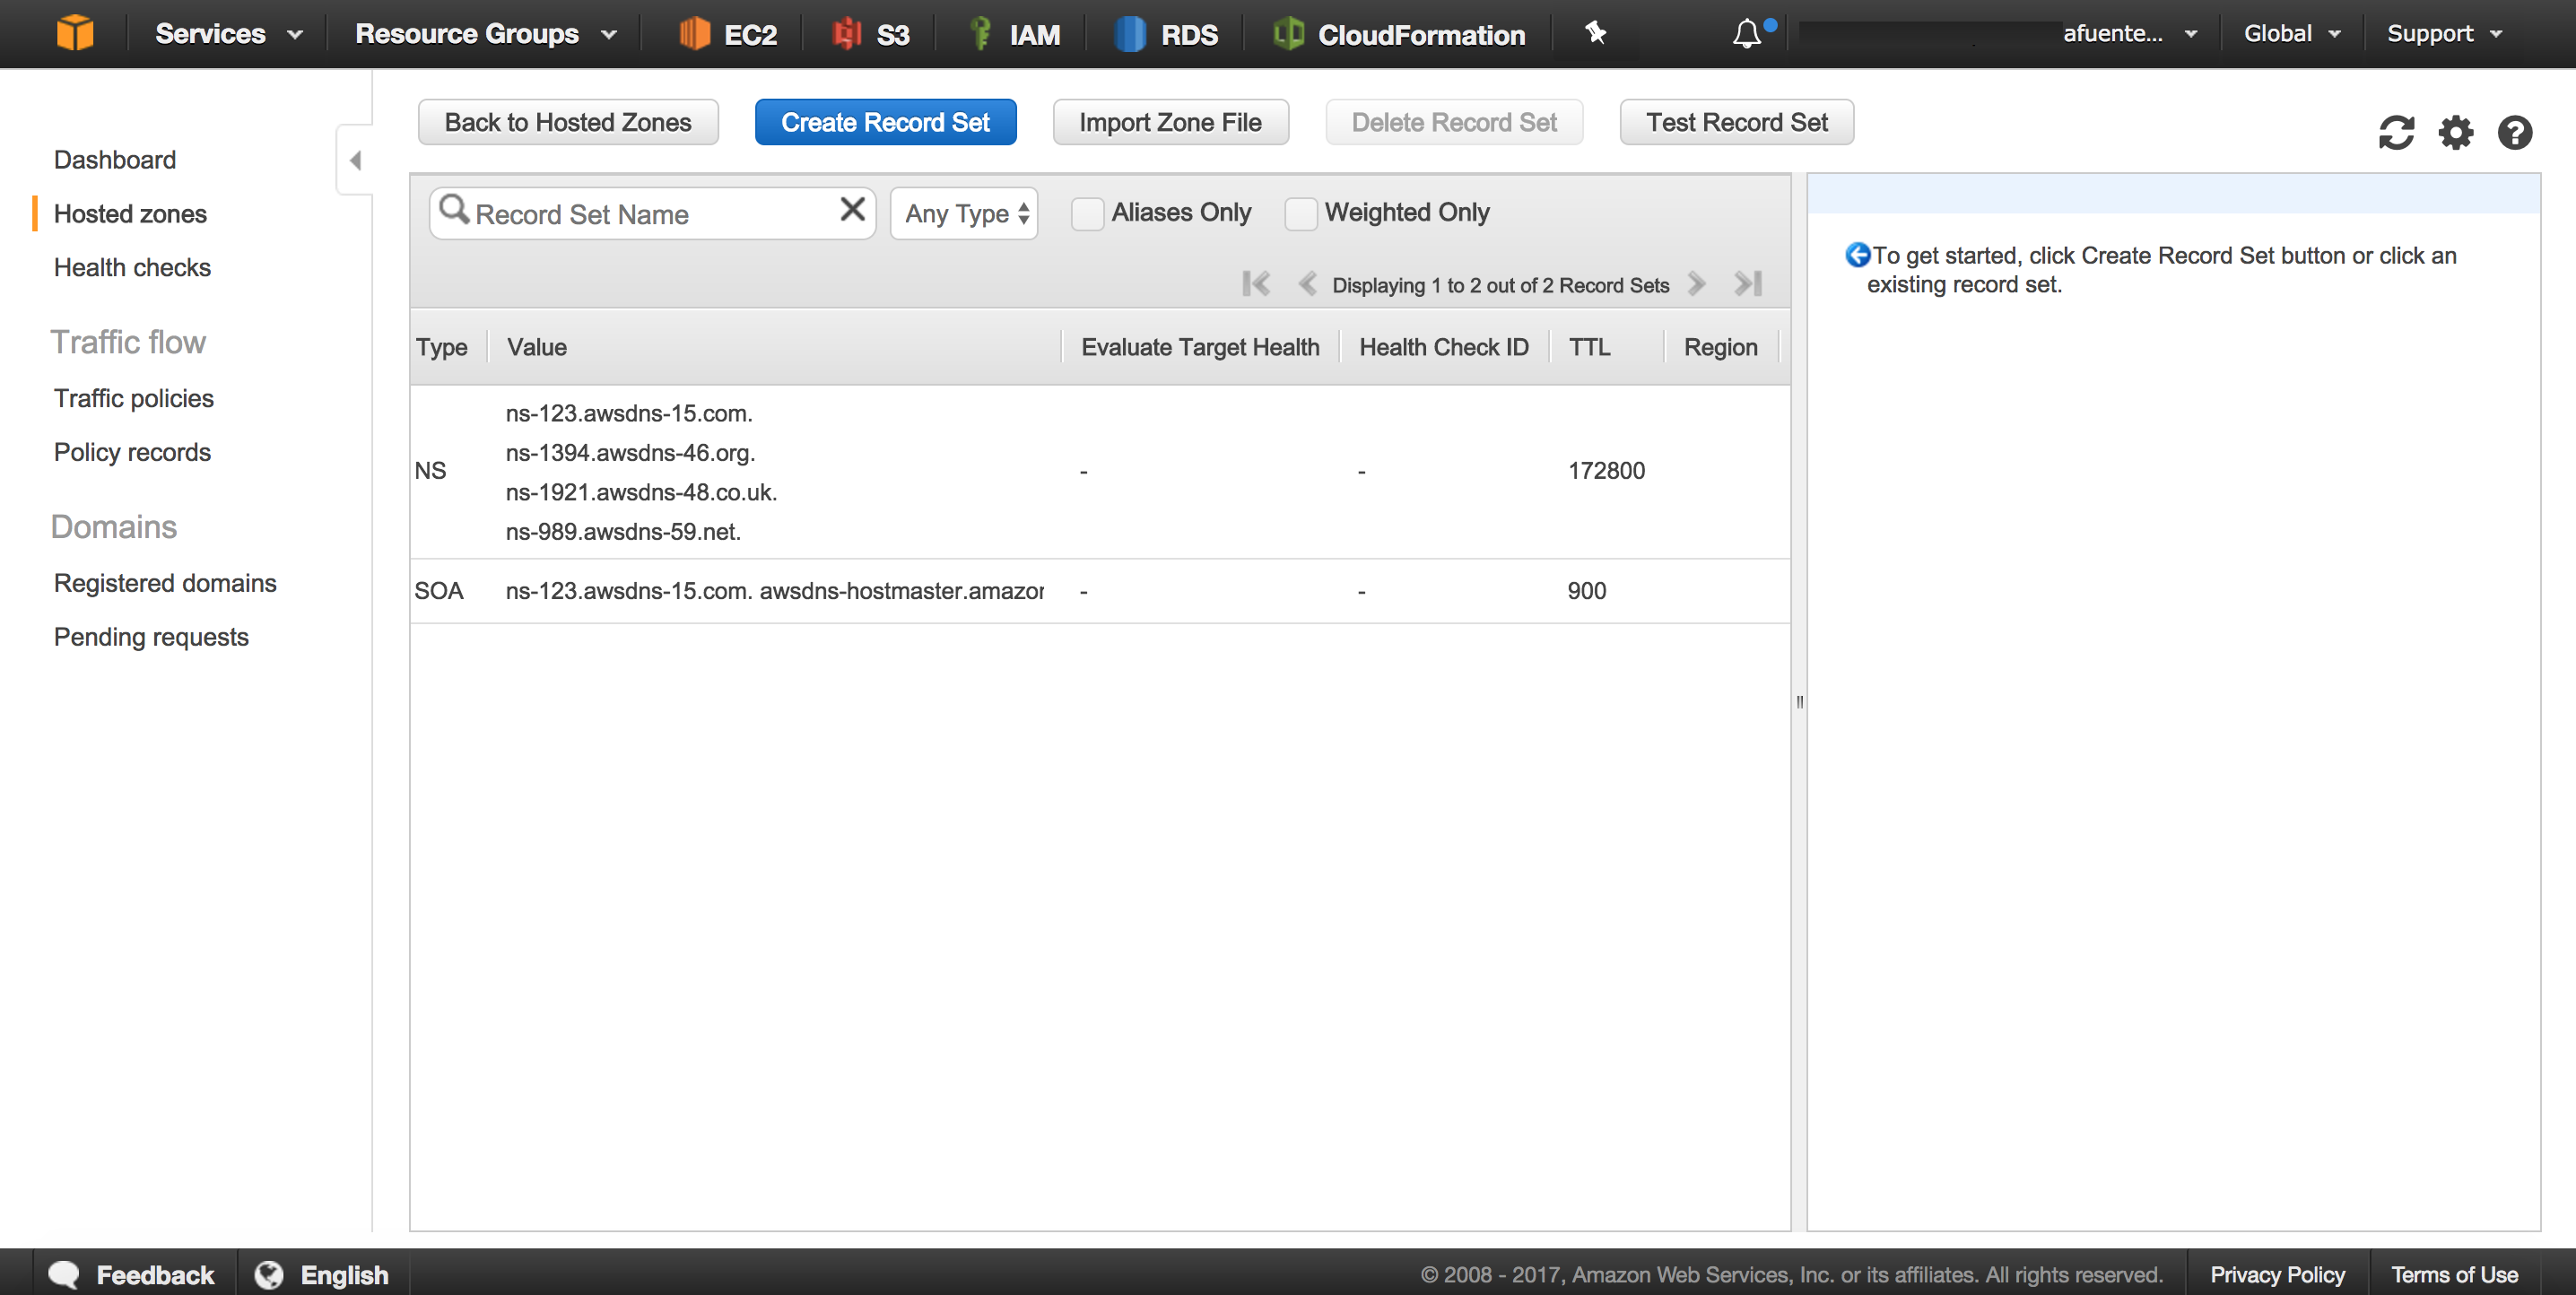Viewport: 2576px width, 1295px height.
Task: Click Back to Hosted Zones button
Action: pyautogui.click(x=568, y=122)
